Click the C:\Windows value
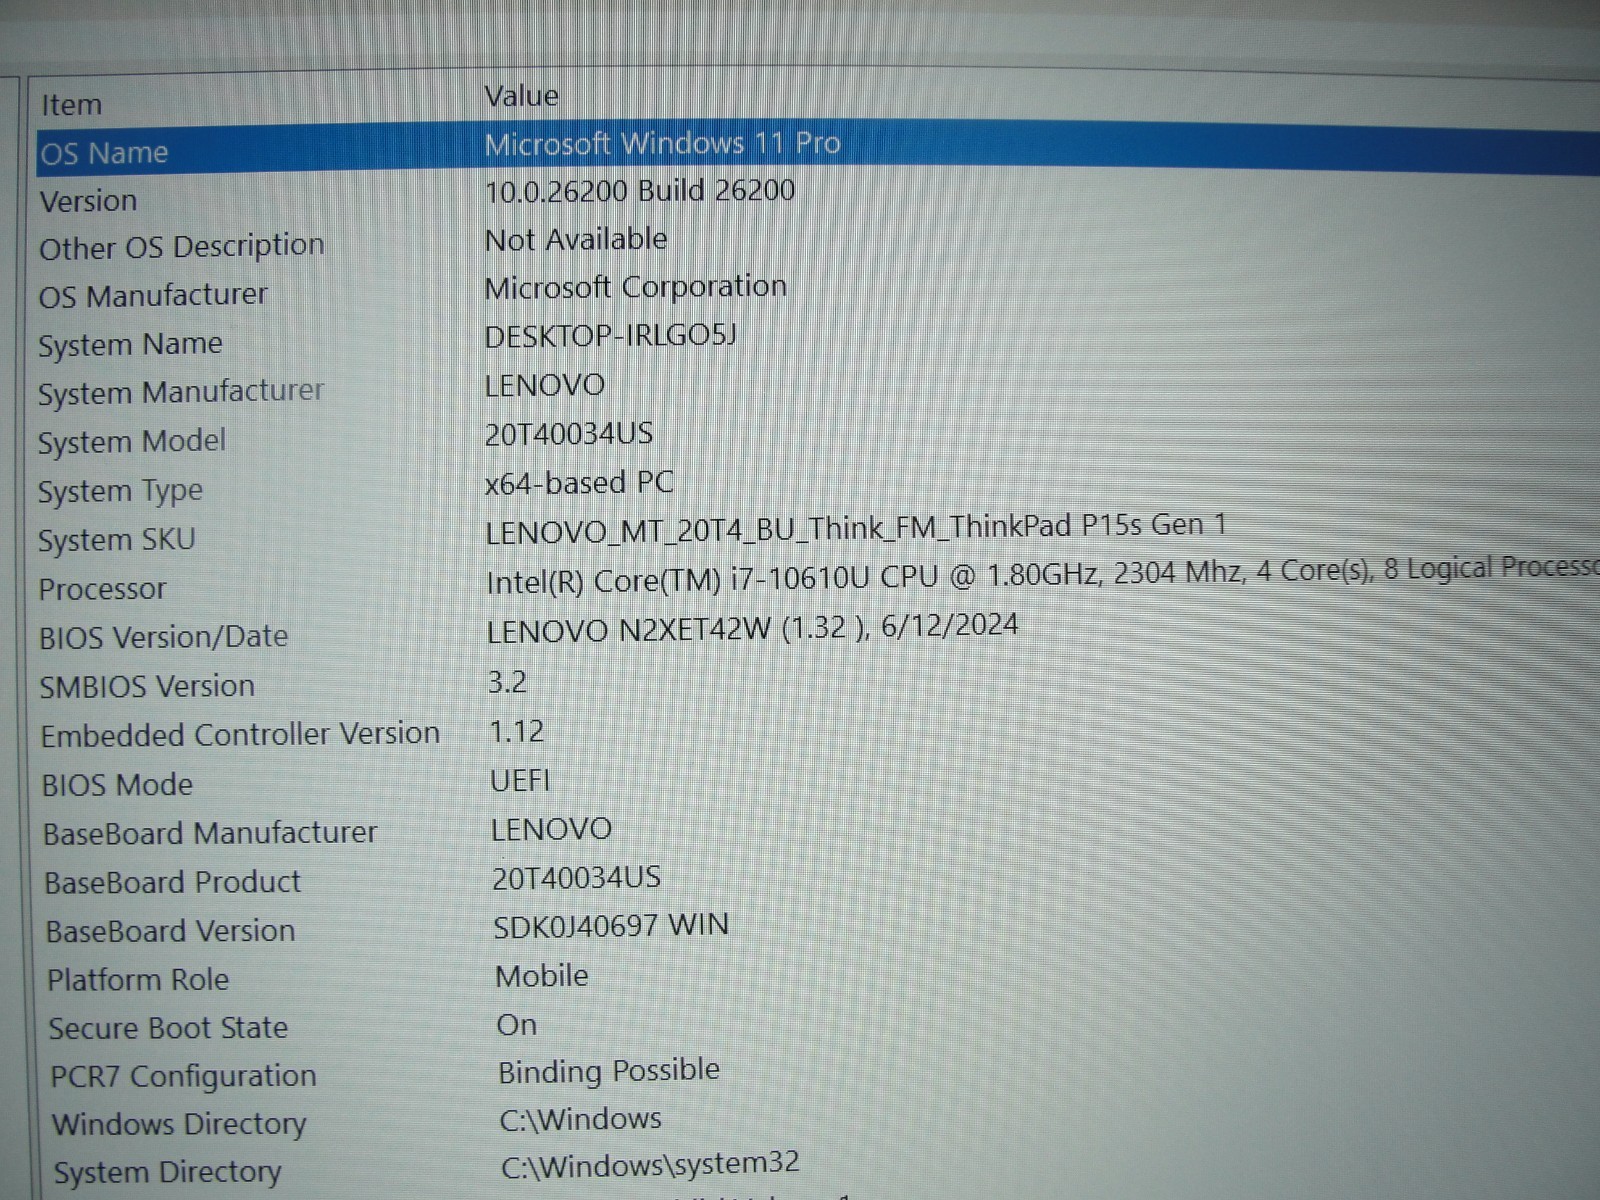Image resolution: width=1600 pixels, height=1200 pixels. [x=581, y=1120]
